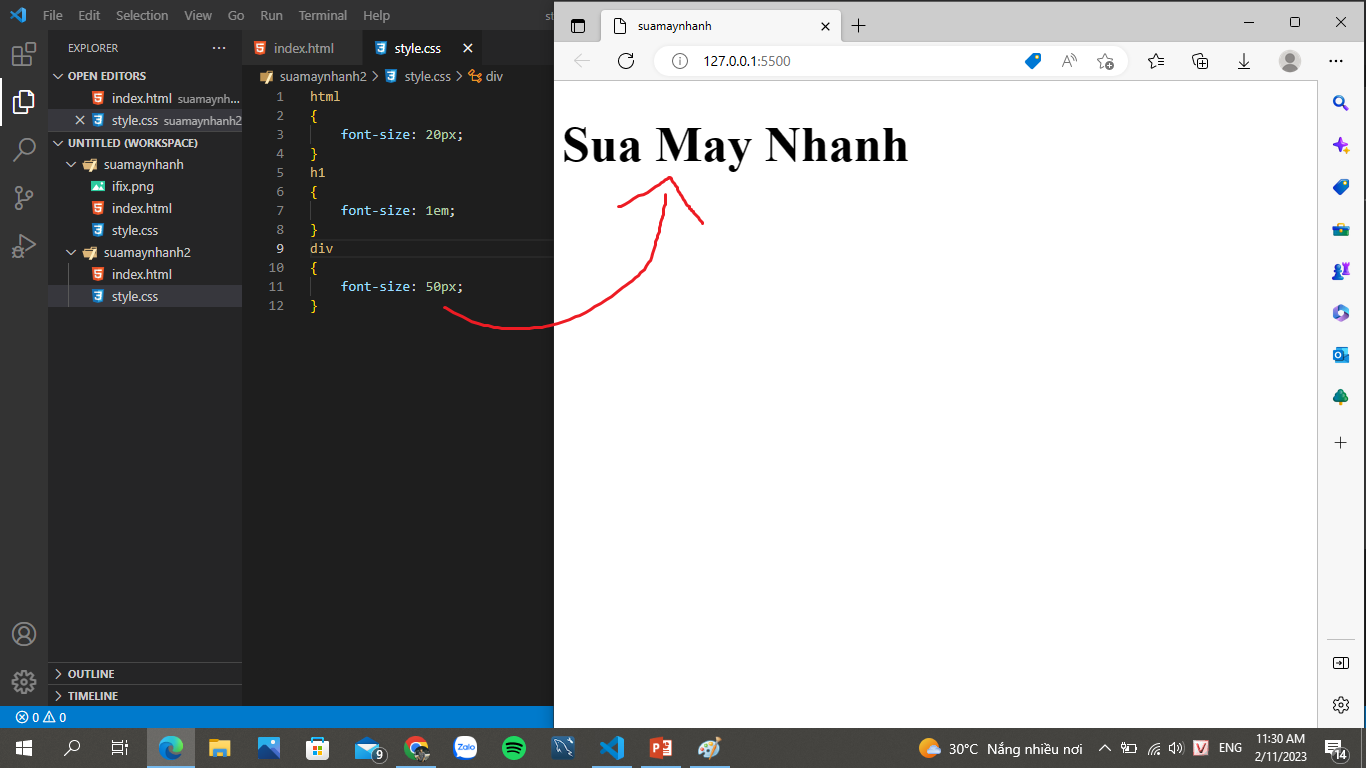Open the Accounts icon in VS Code
This screenshot has width=1366, height=768.
click(24, 634)
